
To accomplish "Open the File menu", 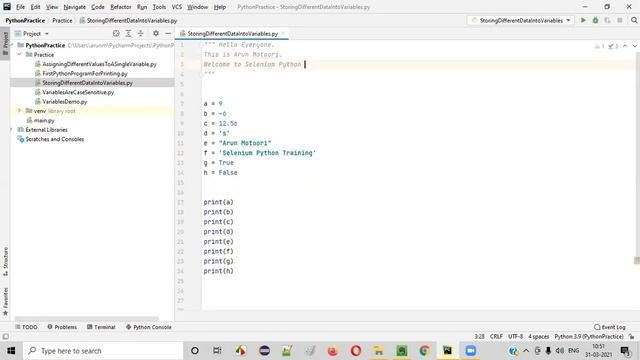I will pos(20,7).
